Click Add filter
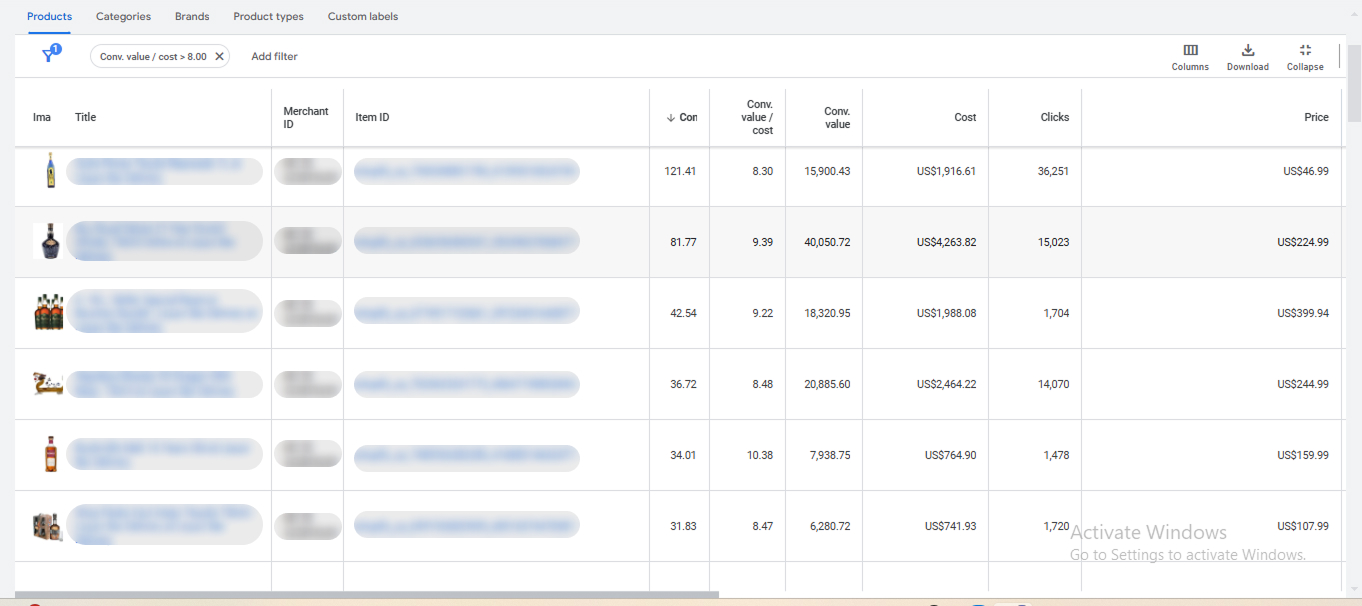 click(x=274, y=57)
